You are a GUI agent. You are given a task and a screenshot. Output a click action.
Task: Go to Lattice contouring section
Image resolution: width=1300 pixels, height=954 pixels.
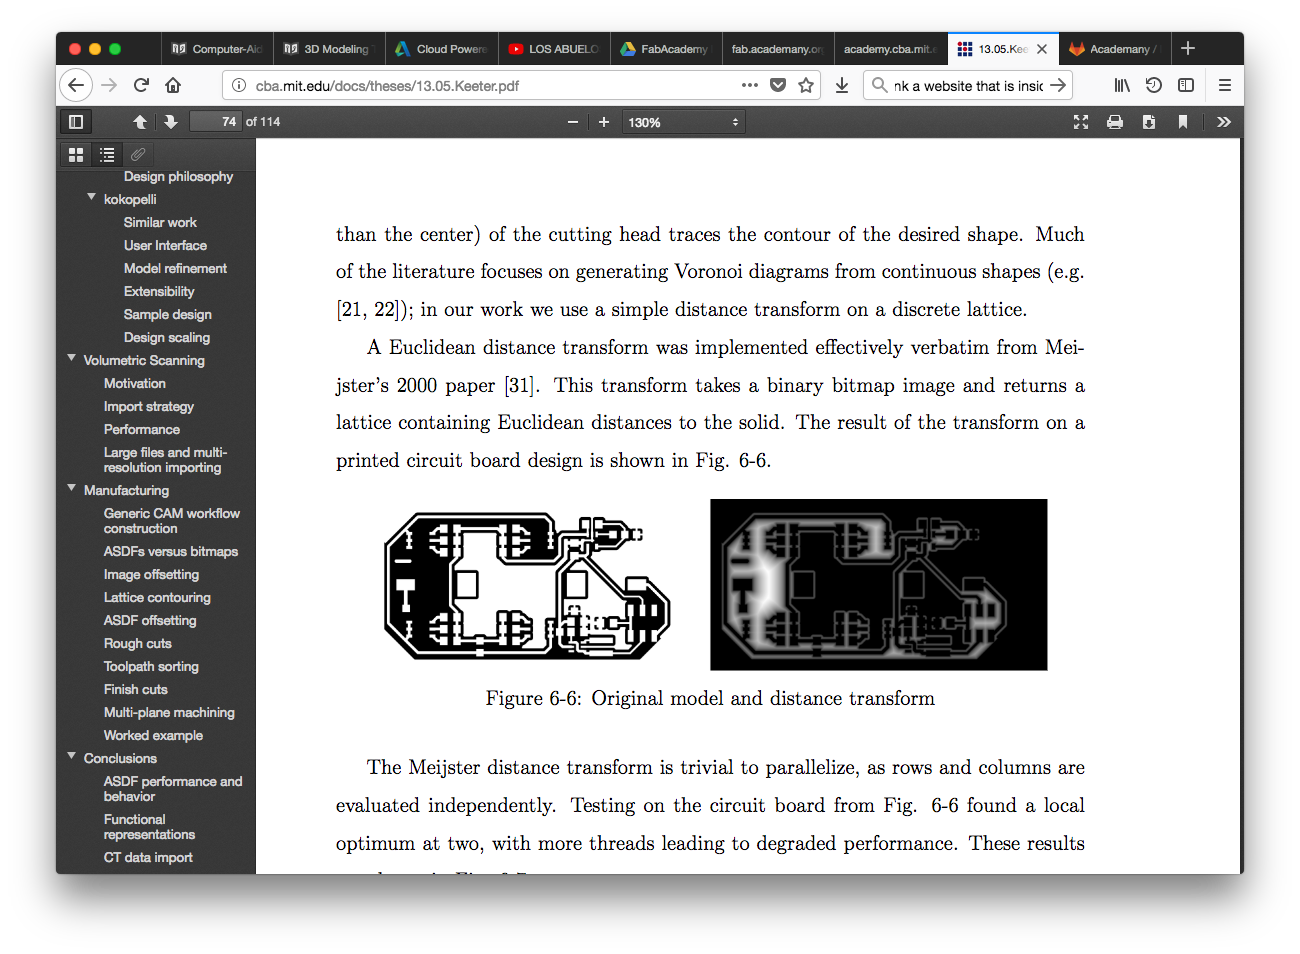[x=157, y=597]
